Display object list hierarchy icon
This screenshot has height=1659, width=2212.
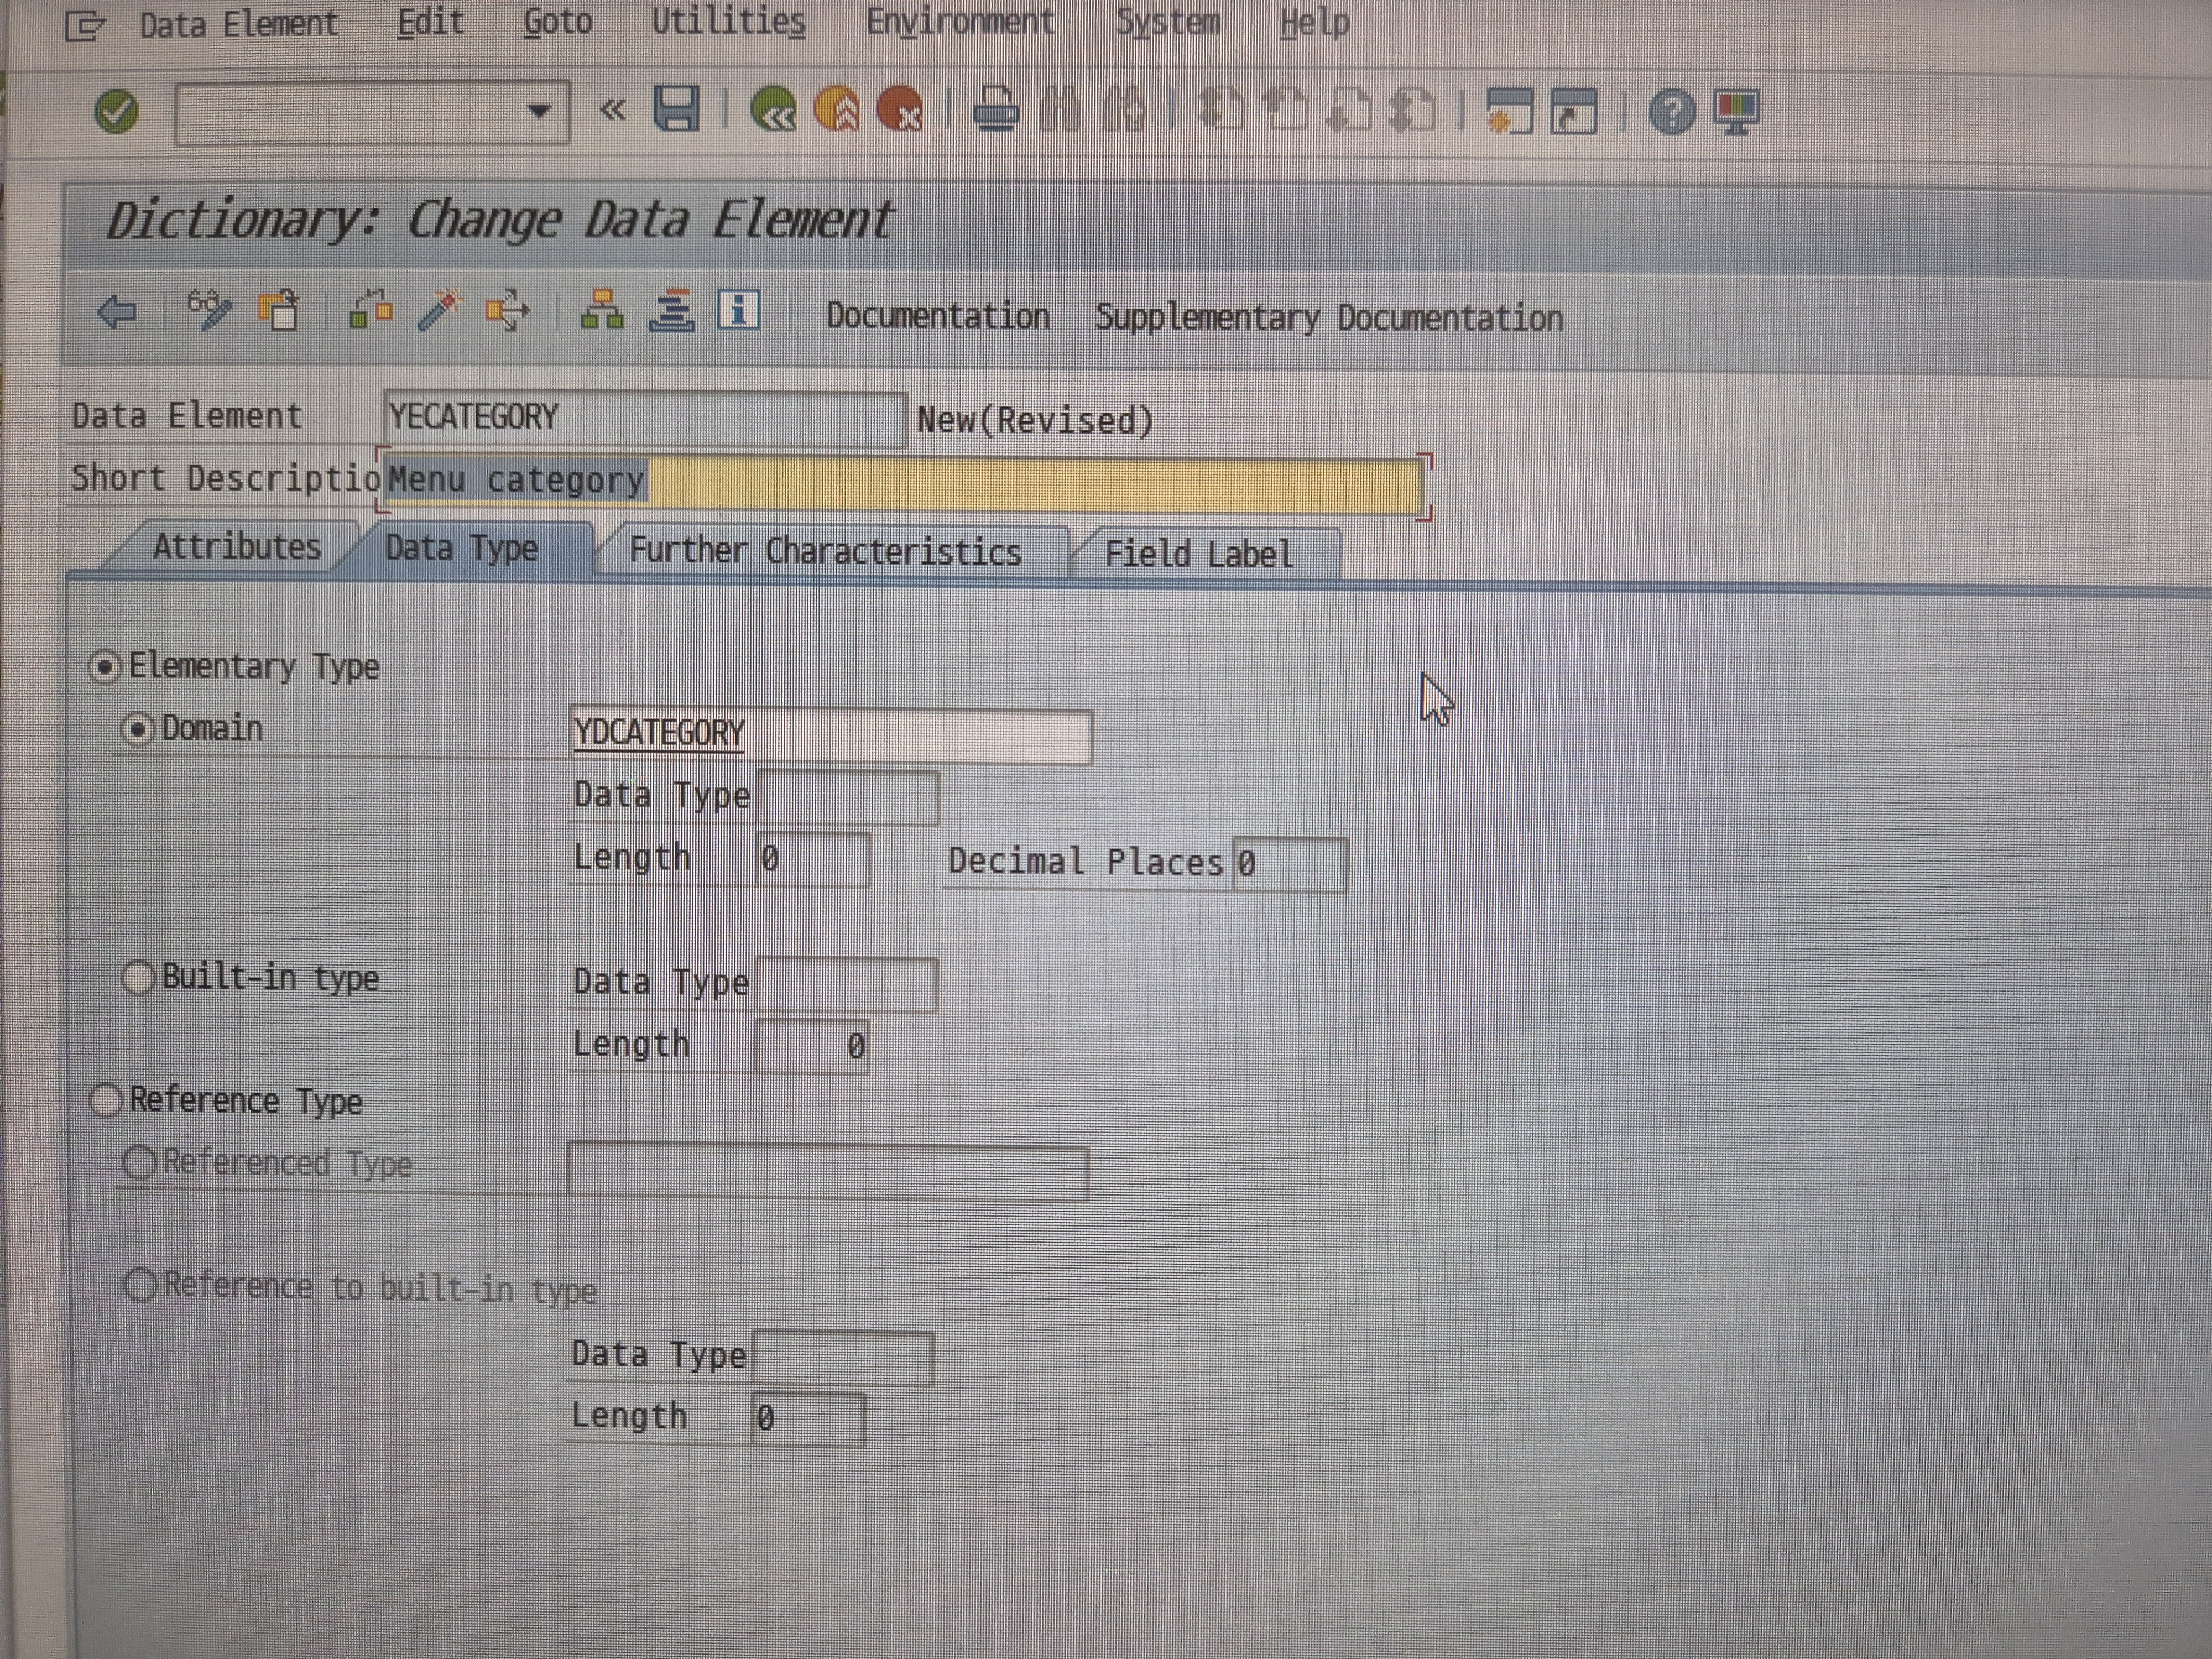602,311
